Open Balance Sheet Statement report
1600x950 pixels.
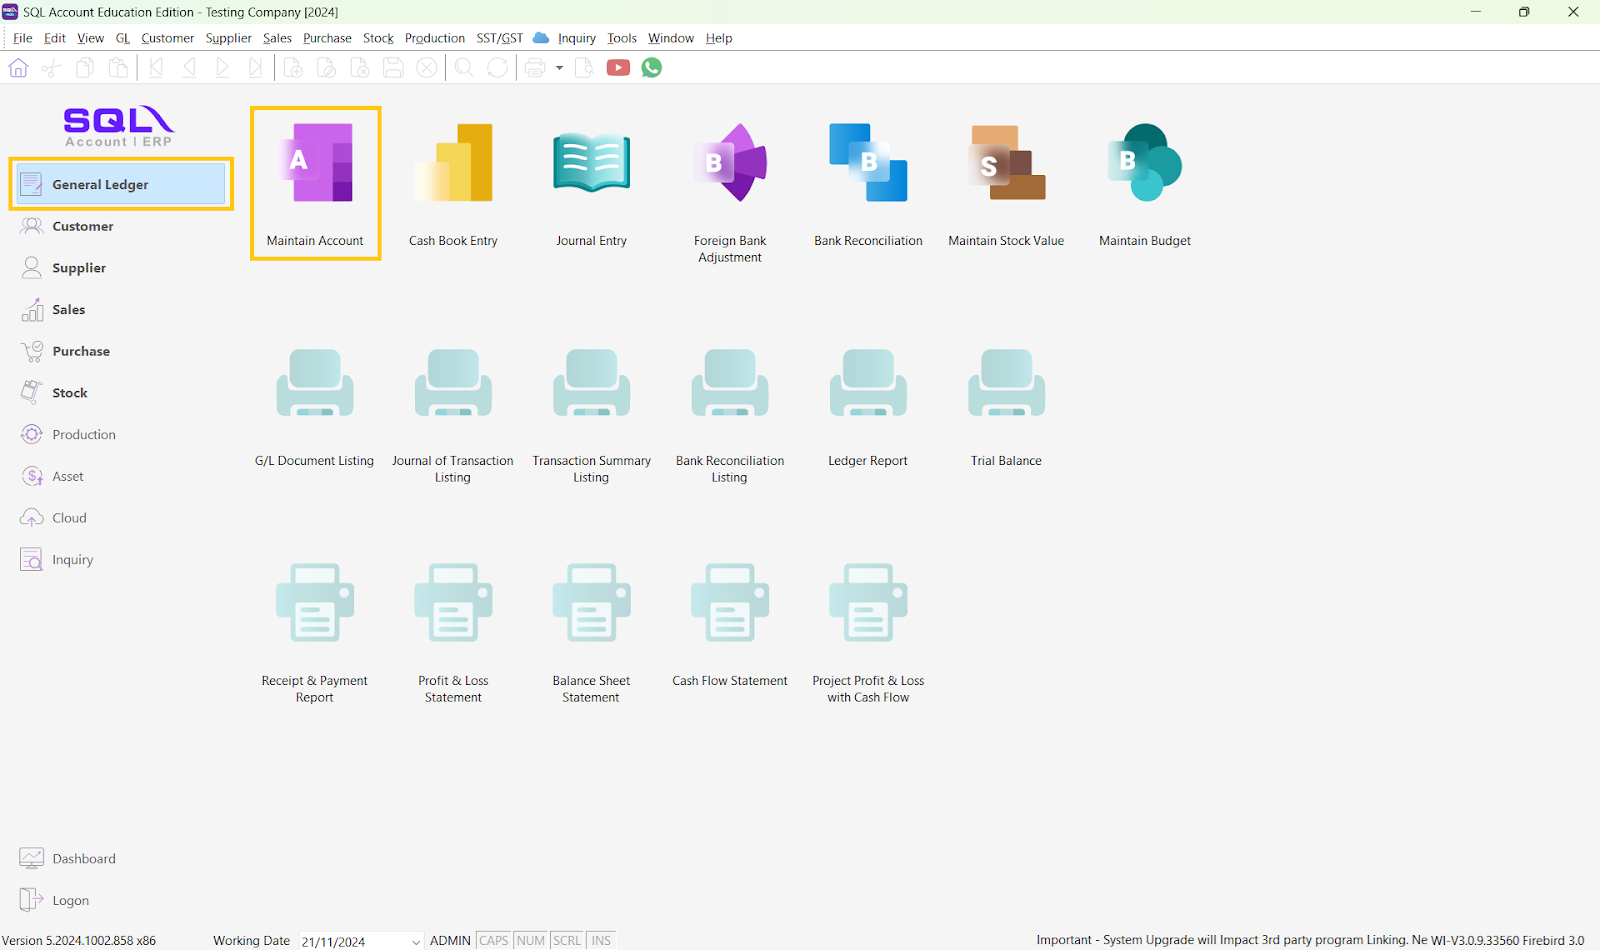click(x=591, y=634)
